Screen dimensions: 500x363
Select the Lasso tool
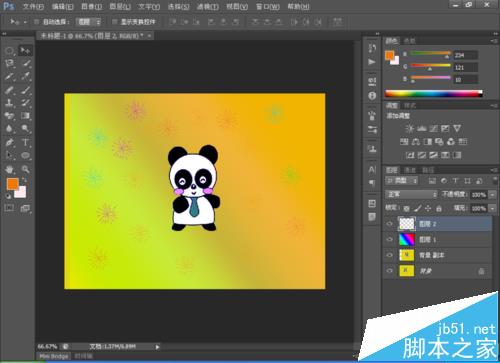[10, 64]
